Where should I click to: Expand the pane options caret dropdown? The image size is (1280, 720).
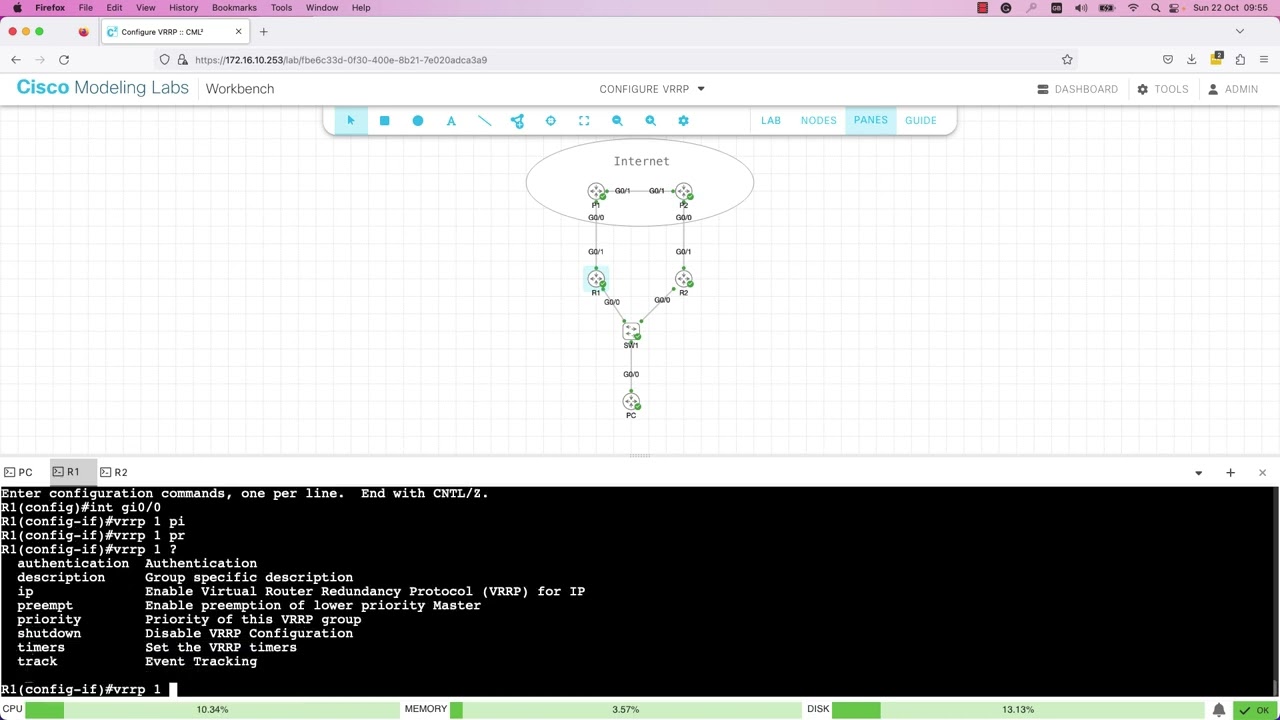point(1198,473)
